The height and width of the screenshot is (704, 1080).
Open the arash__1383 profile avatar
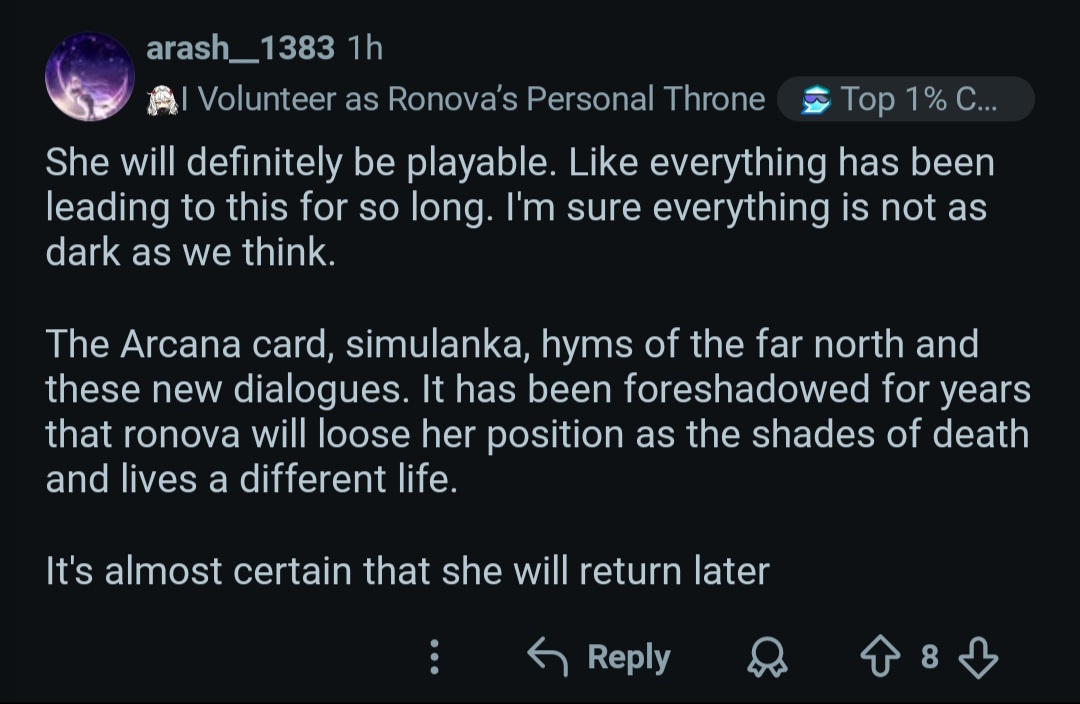90,76
